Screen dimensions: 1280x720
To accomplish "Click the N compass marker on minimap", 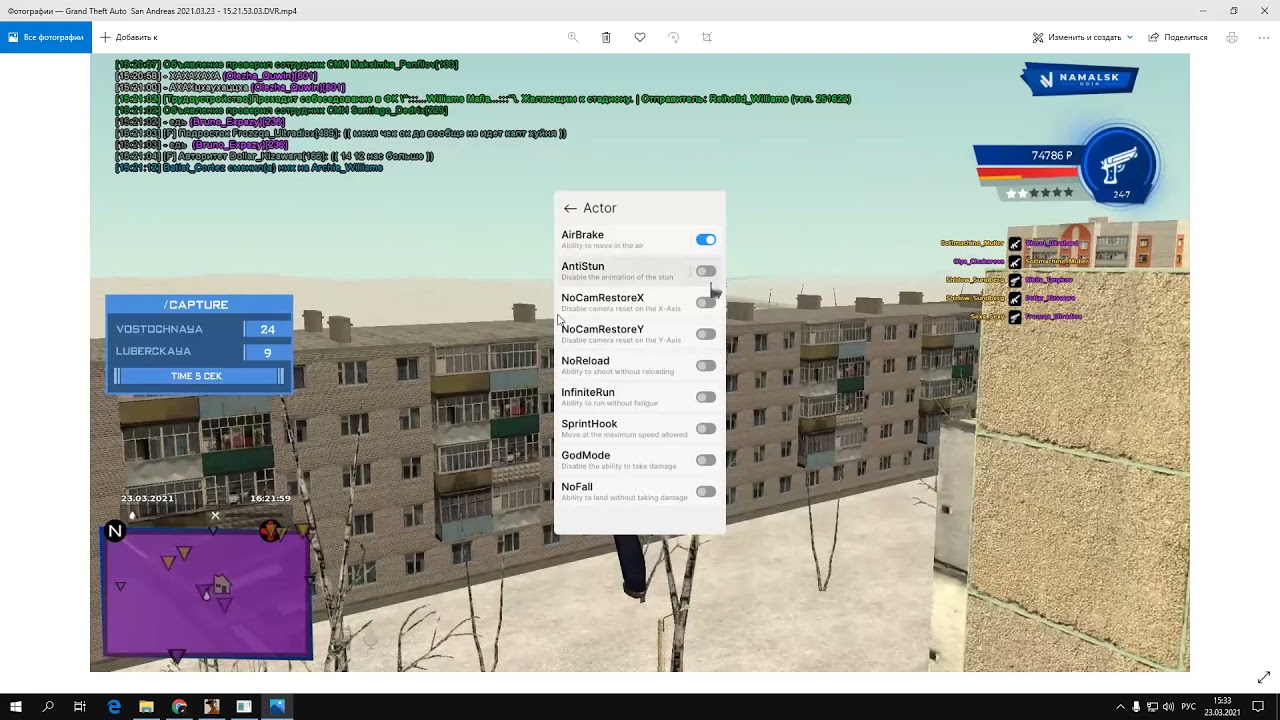I will [115, 531].
